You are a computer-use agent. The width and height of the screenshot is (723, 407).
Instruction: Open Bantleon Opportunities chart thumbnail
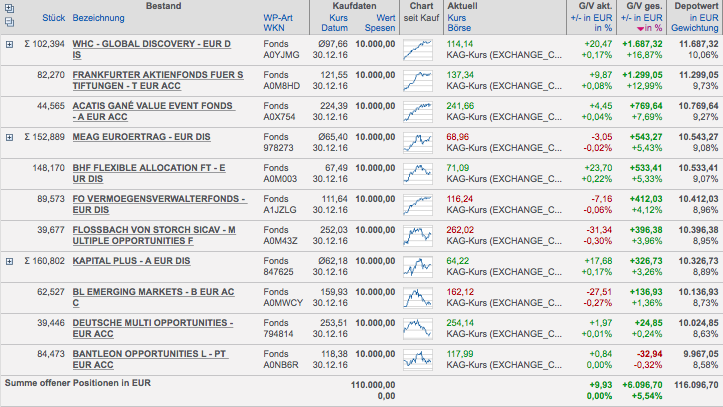418,359
